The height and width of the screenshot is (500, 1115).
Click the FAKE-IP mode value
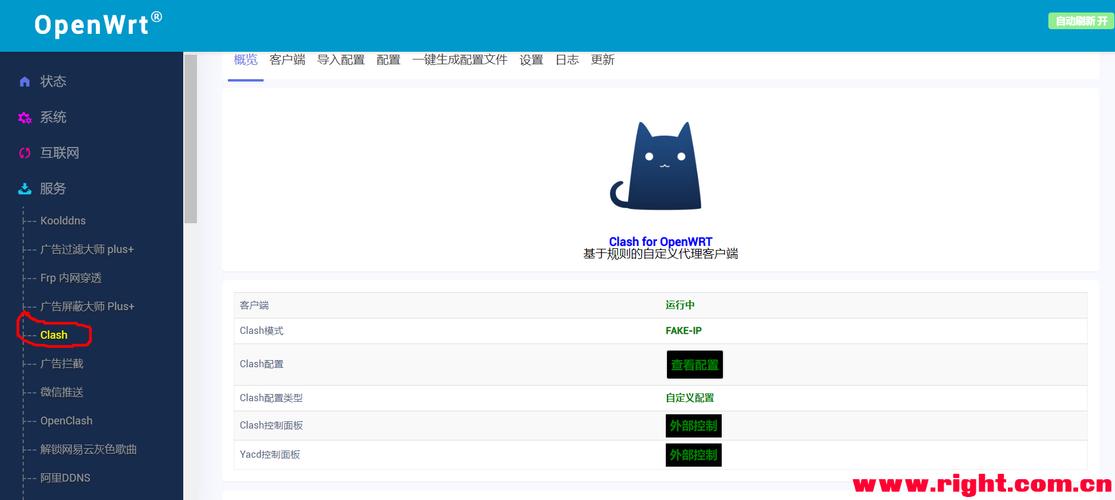pyautogui.click(x=683, y=331)
